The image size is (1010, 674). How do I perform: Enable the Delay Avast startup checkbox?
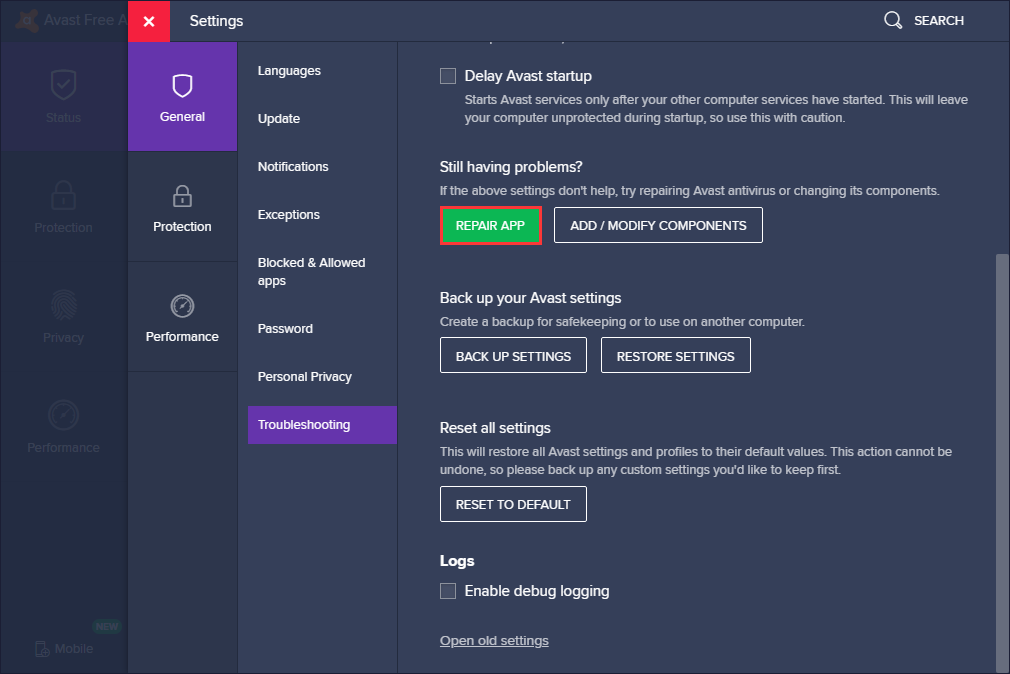tap(448, 76)
